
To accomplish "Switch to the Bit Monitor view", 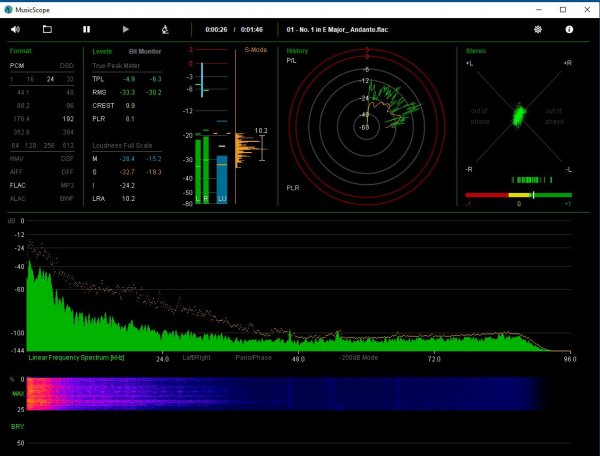I will pos(145,51).
